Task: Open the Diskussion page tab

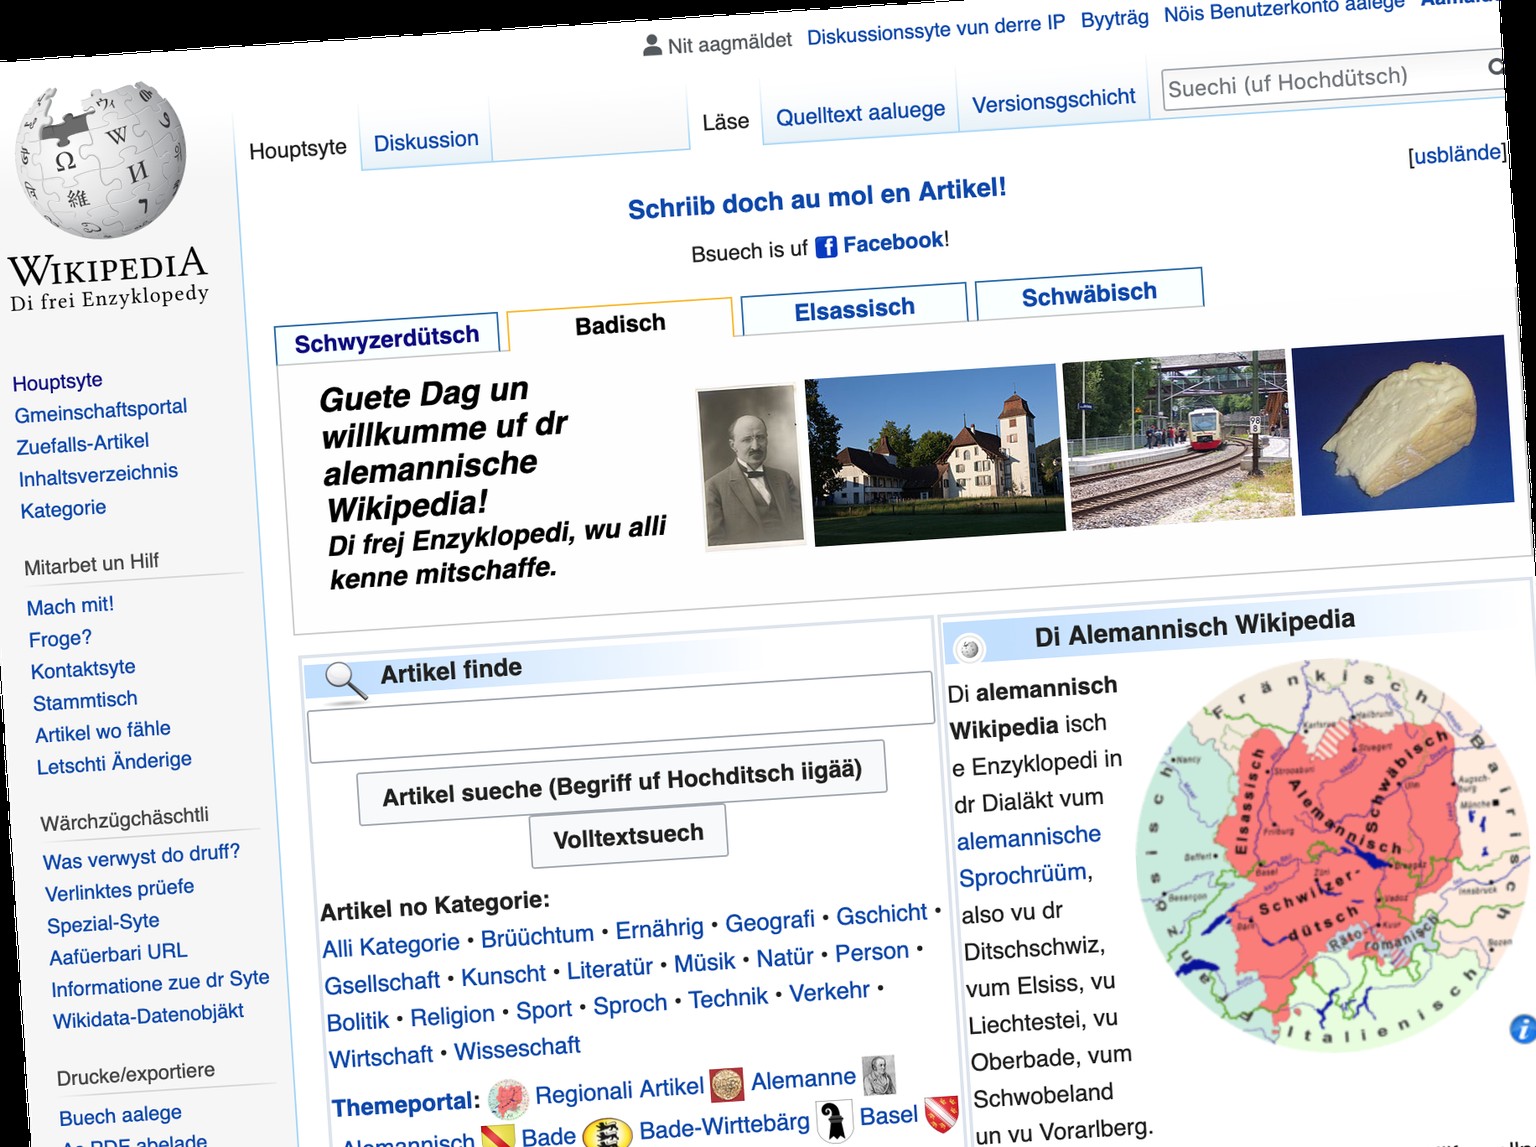Action: [426, 141]
